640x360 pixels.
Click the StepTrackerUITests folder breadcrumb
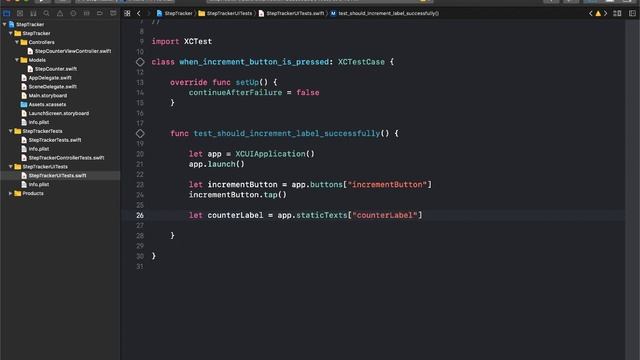(x=225, y=13)
